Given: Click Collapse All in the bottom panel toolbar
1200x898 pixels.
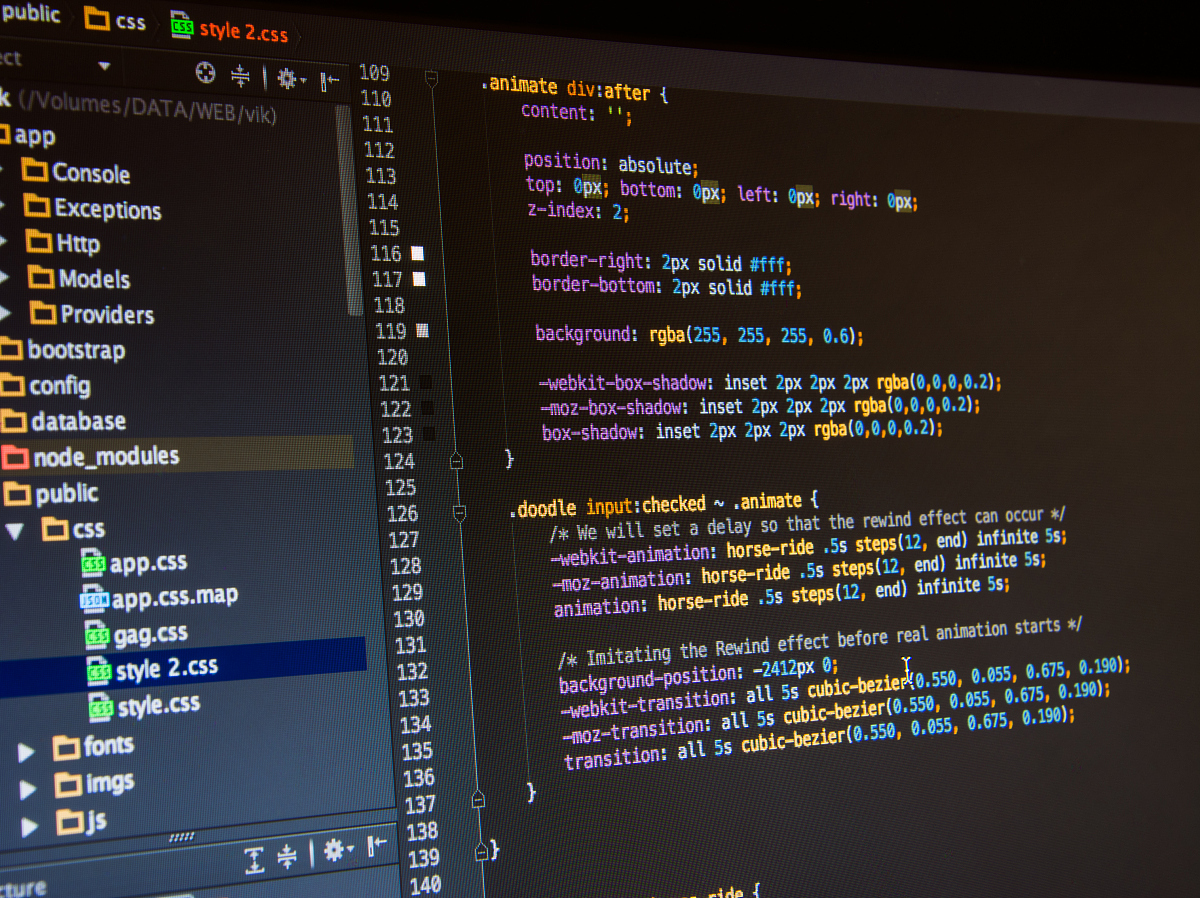Looking at the screenshot, I should click(x=287, y=856).
